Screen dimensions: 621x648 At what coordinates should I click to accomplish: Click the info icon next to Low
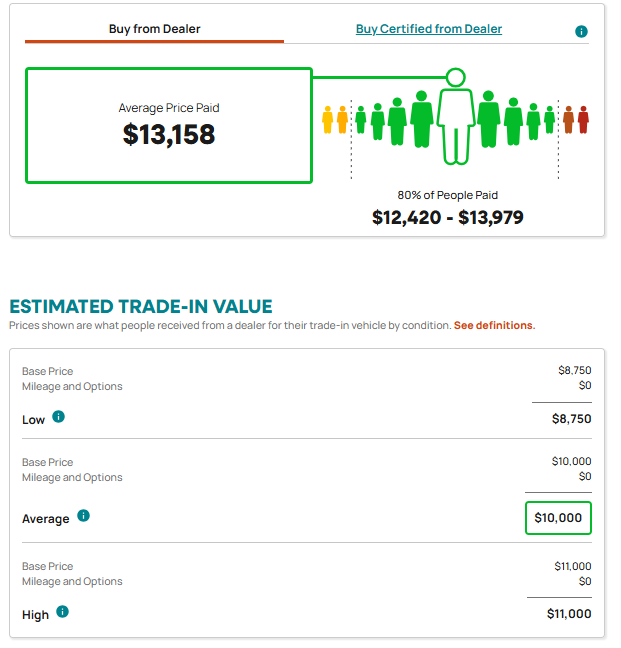tap(58, 417)
